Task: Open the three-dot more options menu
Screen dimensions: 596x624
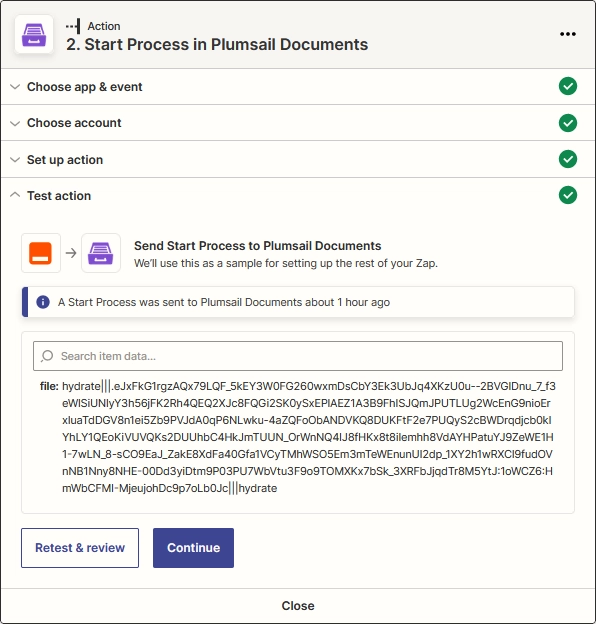Action: [568, 34]
